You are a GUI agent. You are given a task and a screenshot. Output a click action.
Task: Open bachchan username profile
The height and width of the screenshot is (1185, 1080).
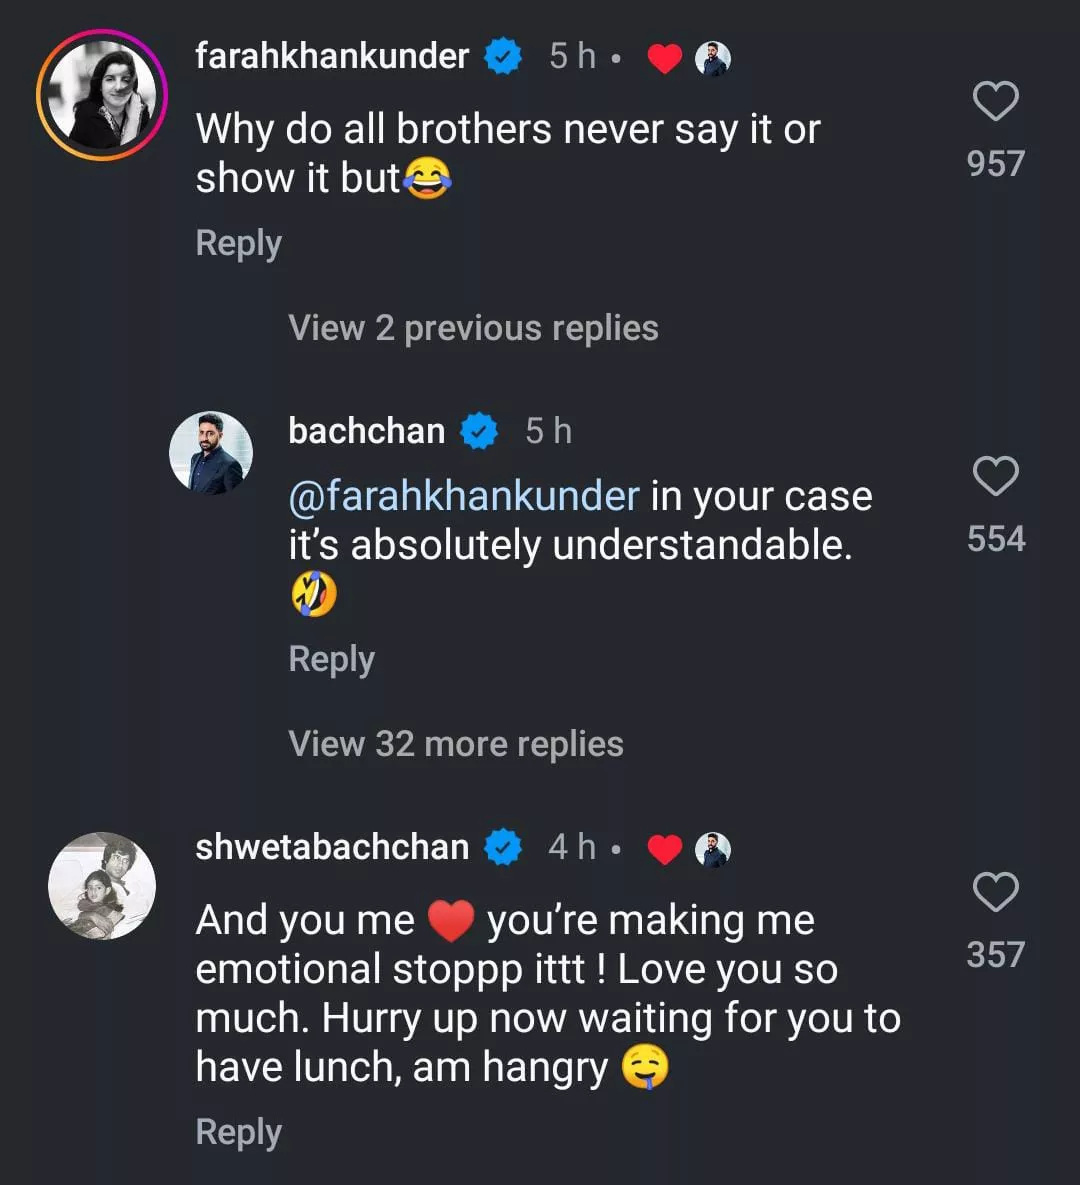click(366, 431)
